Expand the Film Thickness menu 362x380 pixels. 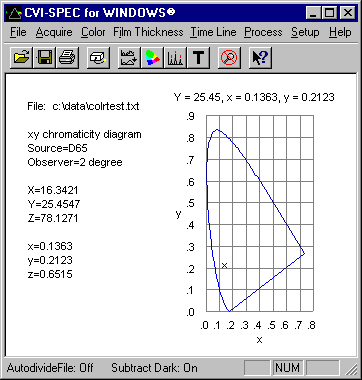pyautogui.click(x=148, y=32)
